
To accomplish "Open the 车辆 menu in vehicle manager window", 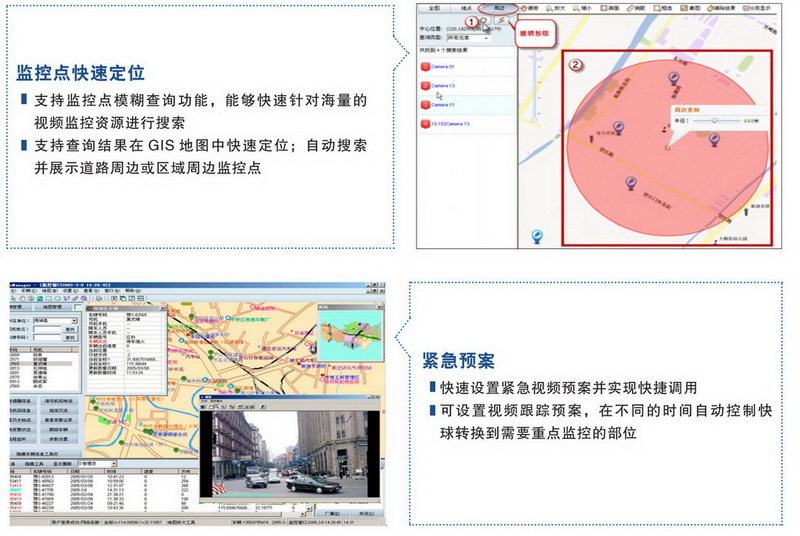I will coord(29,291).
